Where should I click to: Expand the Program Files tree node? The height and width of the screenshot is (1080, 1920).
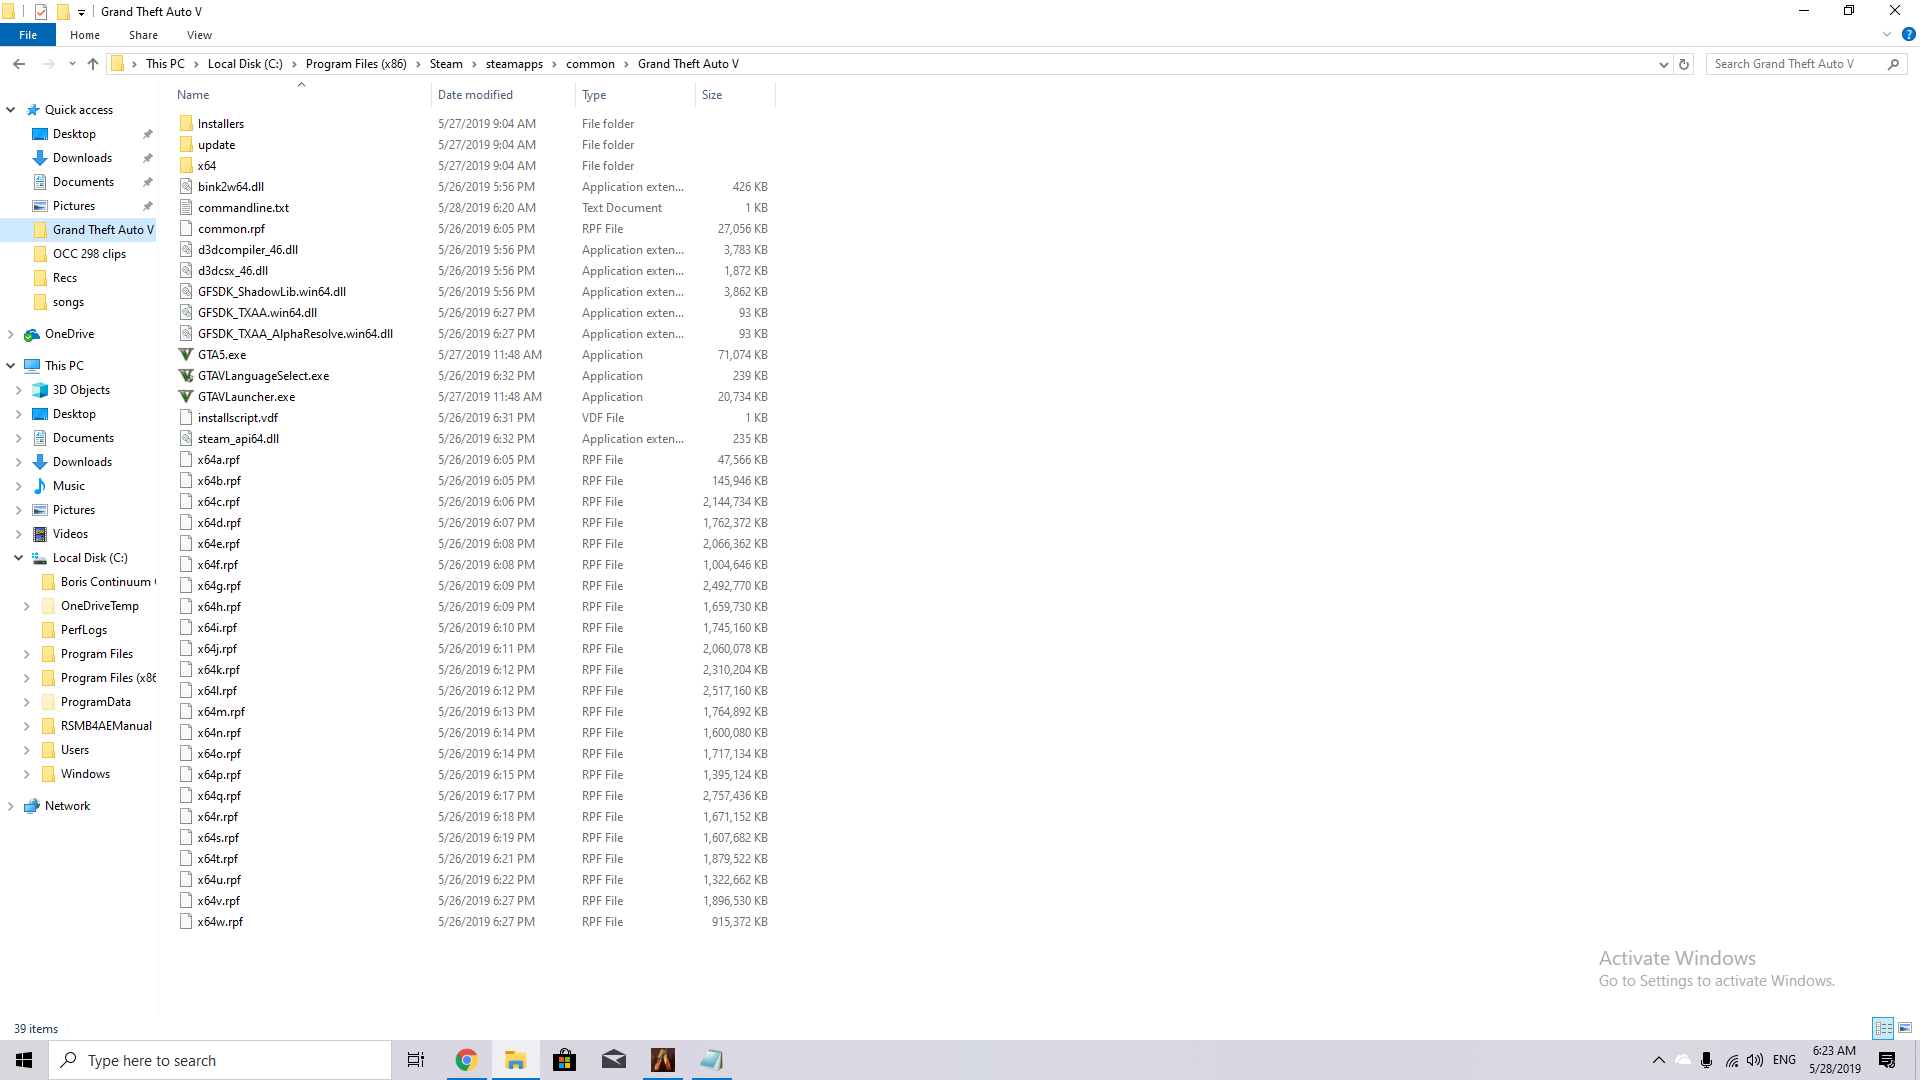tap(27, 654)
